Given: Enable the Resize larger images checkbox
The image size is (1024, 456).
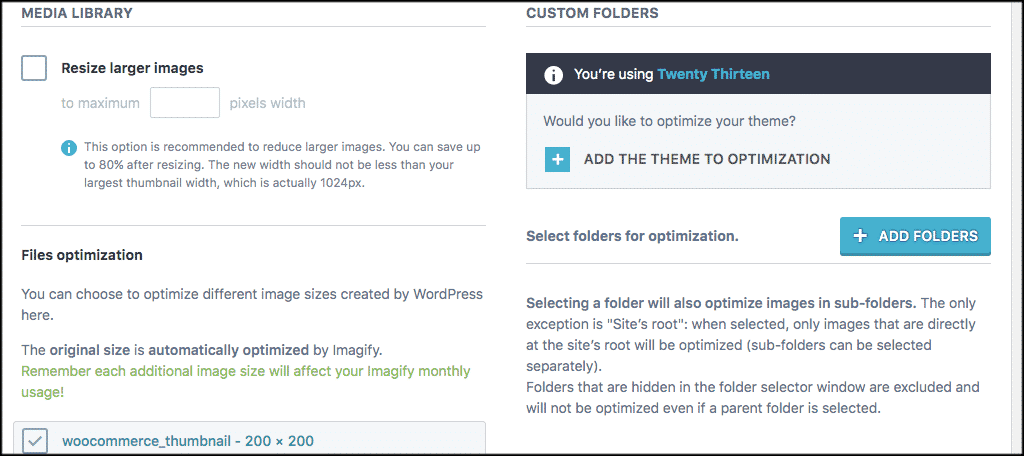Looking at the screenshot, I should point(34,68).
